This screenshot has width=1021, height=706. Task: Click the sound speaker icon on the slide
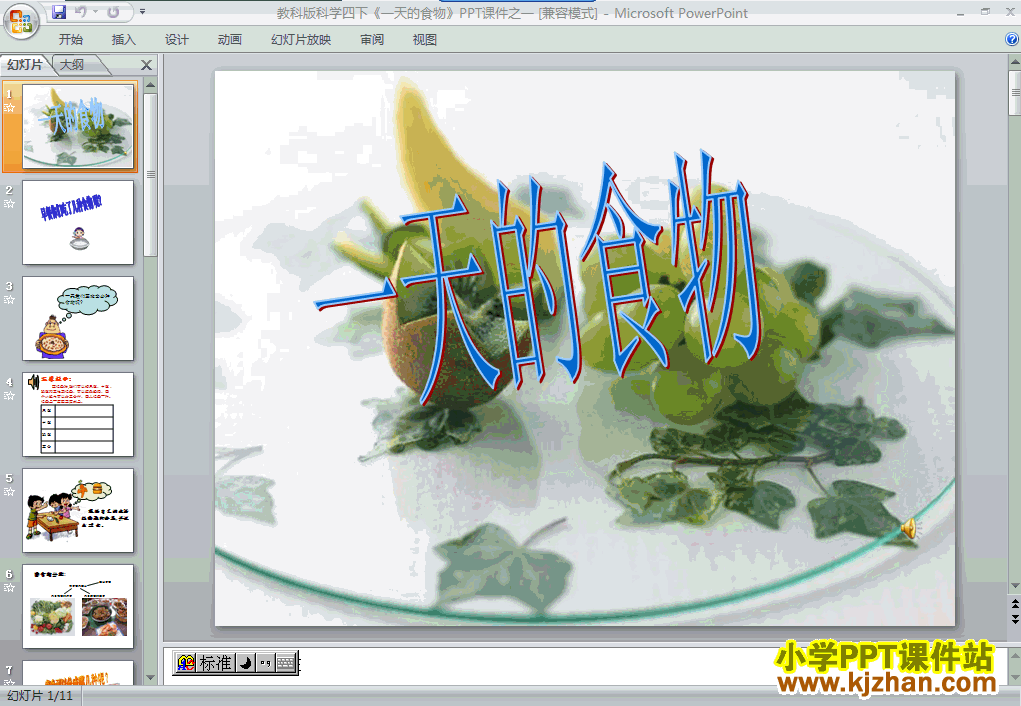point(909,529)
